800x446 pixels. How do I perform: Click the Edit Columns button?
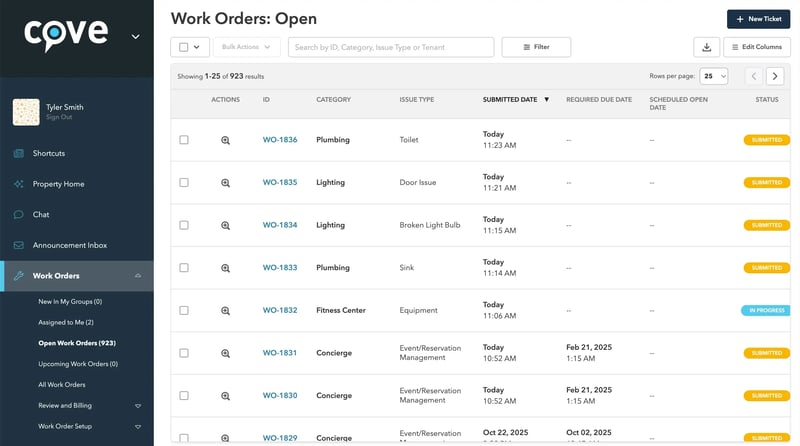coord(757,47)
